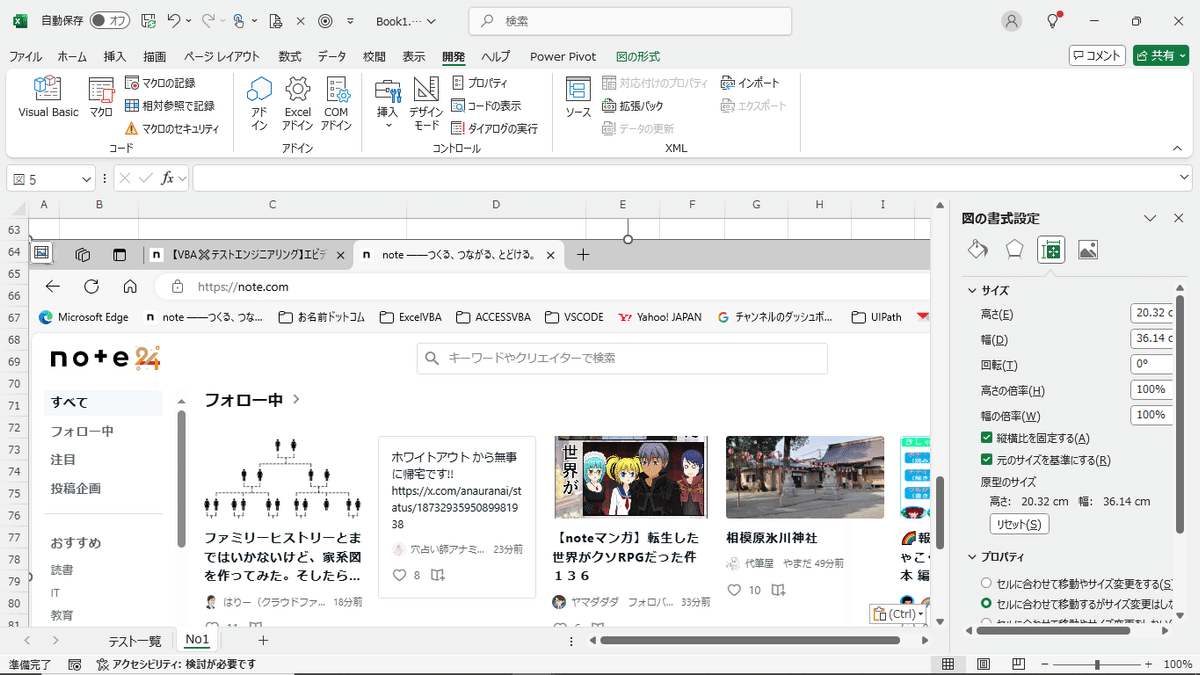Collapse the サイズ section
1200x675 pixels.
971,290
